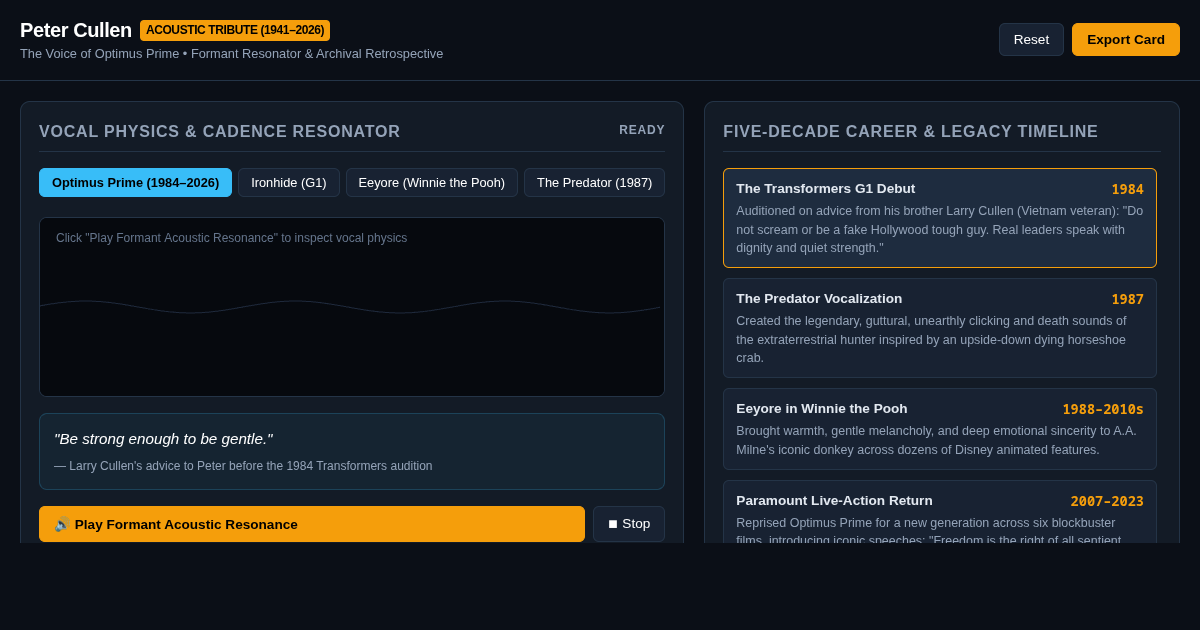Click the quote "Be strong enough to be gentle."
Screen dimensions: 1200x630
tap(163, 438)
